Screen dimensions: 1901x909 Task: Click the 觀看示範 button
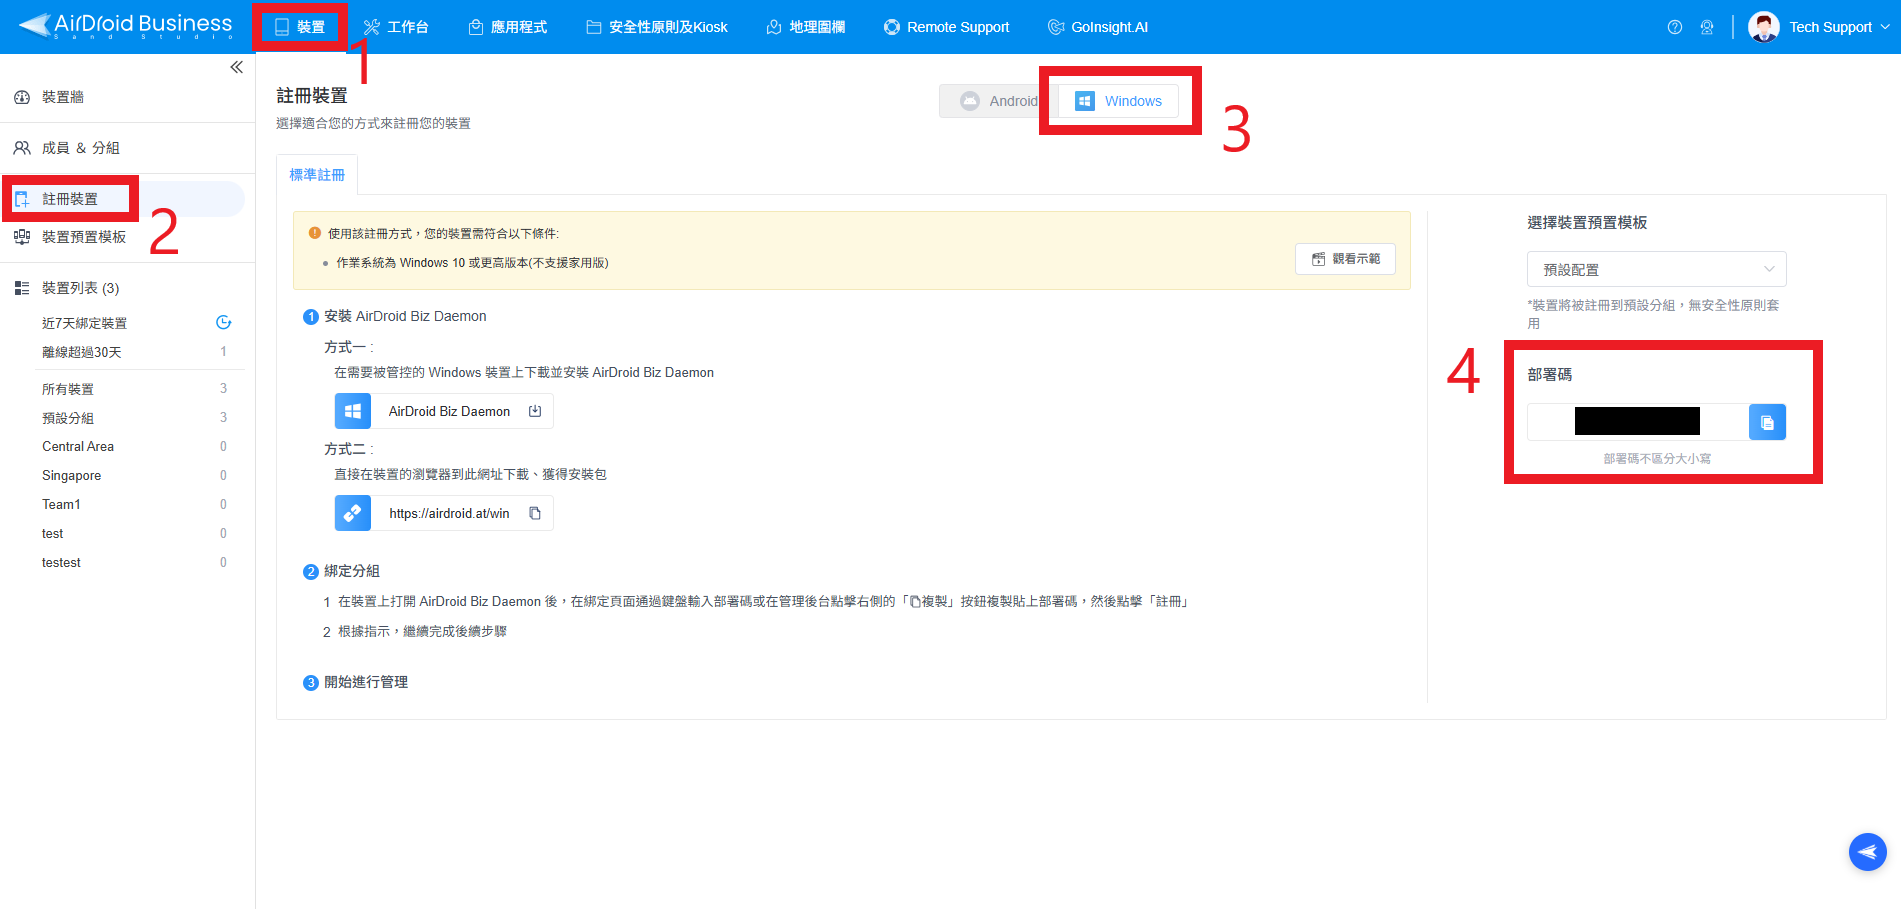(1346, 259)
